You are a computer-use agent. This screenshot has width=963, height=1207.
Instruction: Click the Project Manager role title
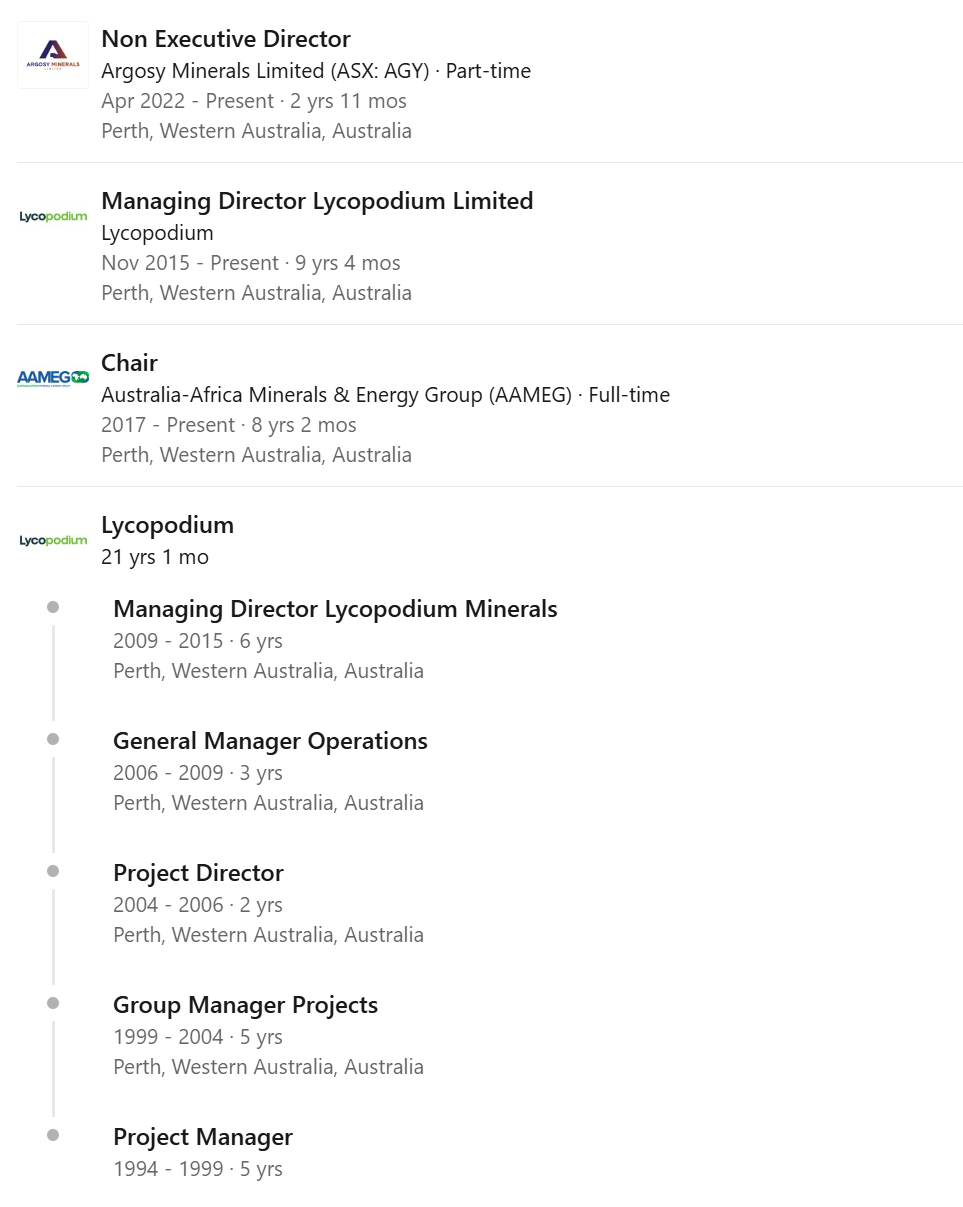tap(202, 1137)
